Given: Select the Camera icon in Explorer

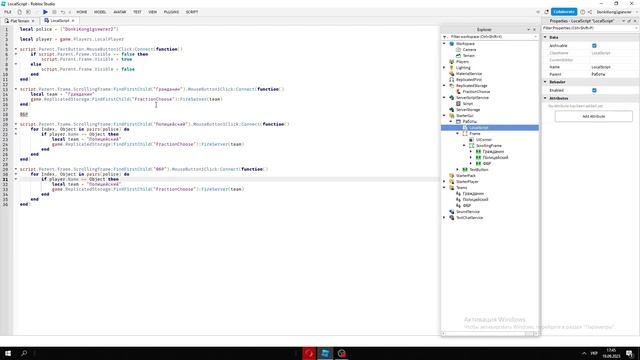Looking at the screenshot, I should [458, 50].
